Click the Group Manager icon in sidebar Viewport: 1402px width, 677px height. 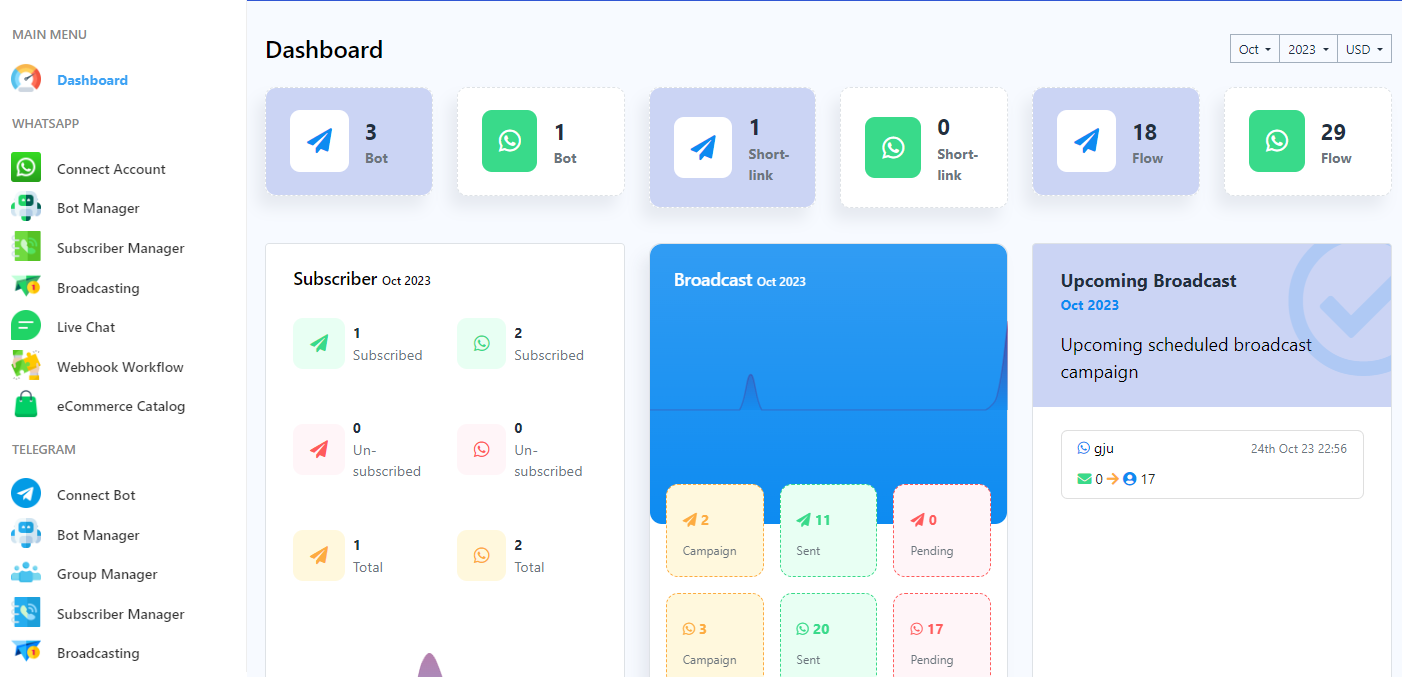[26, 573]
